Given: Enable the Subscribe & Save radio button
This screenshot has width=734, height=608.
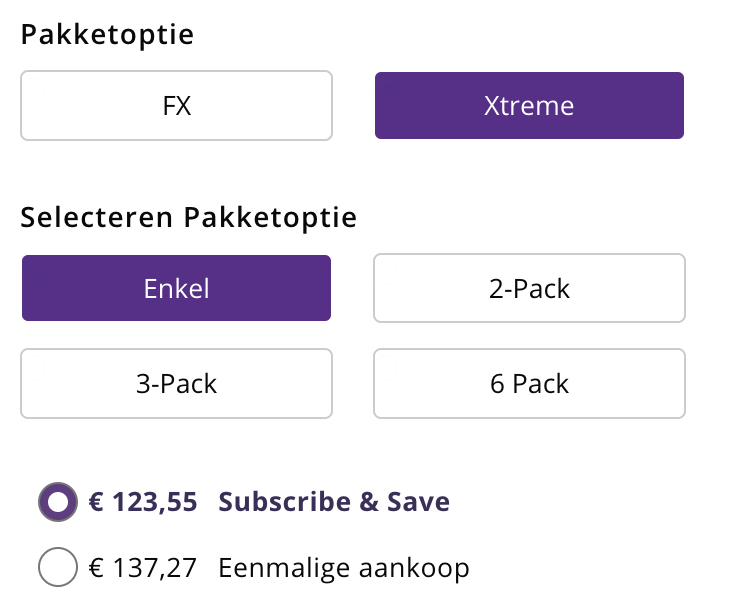Looking at the screenshot, I should [58, 502].
